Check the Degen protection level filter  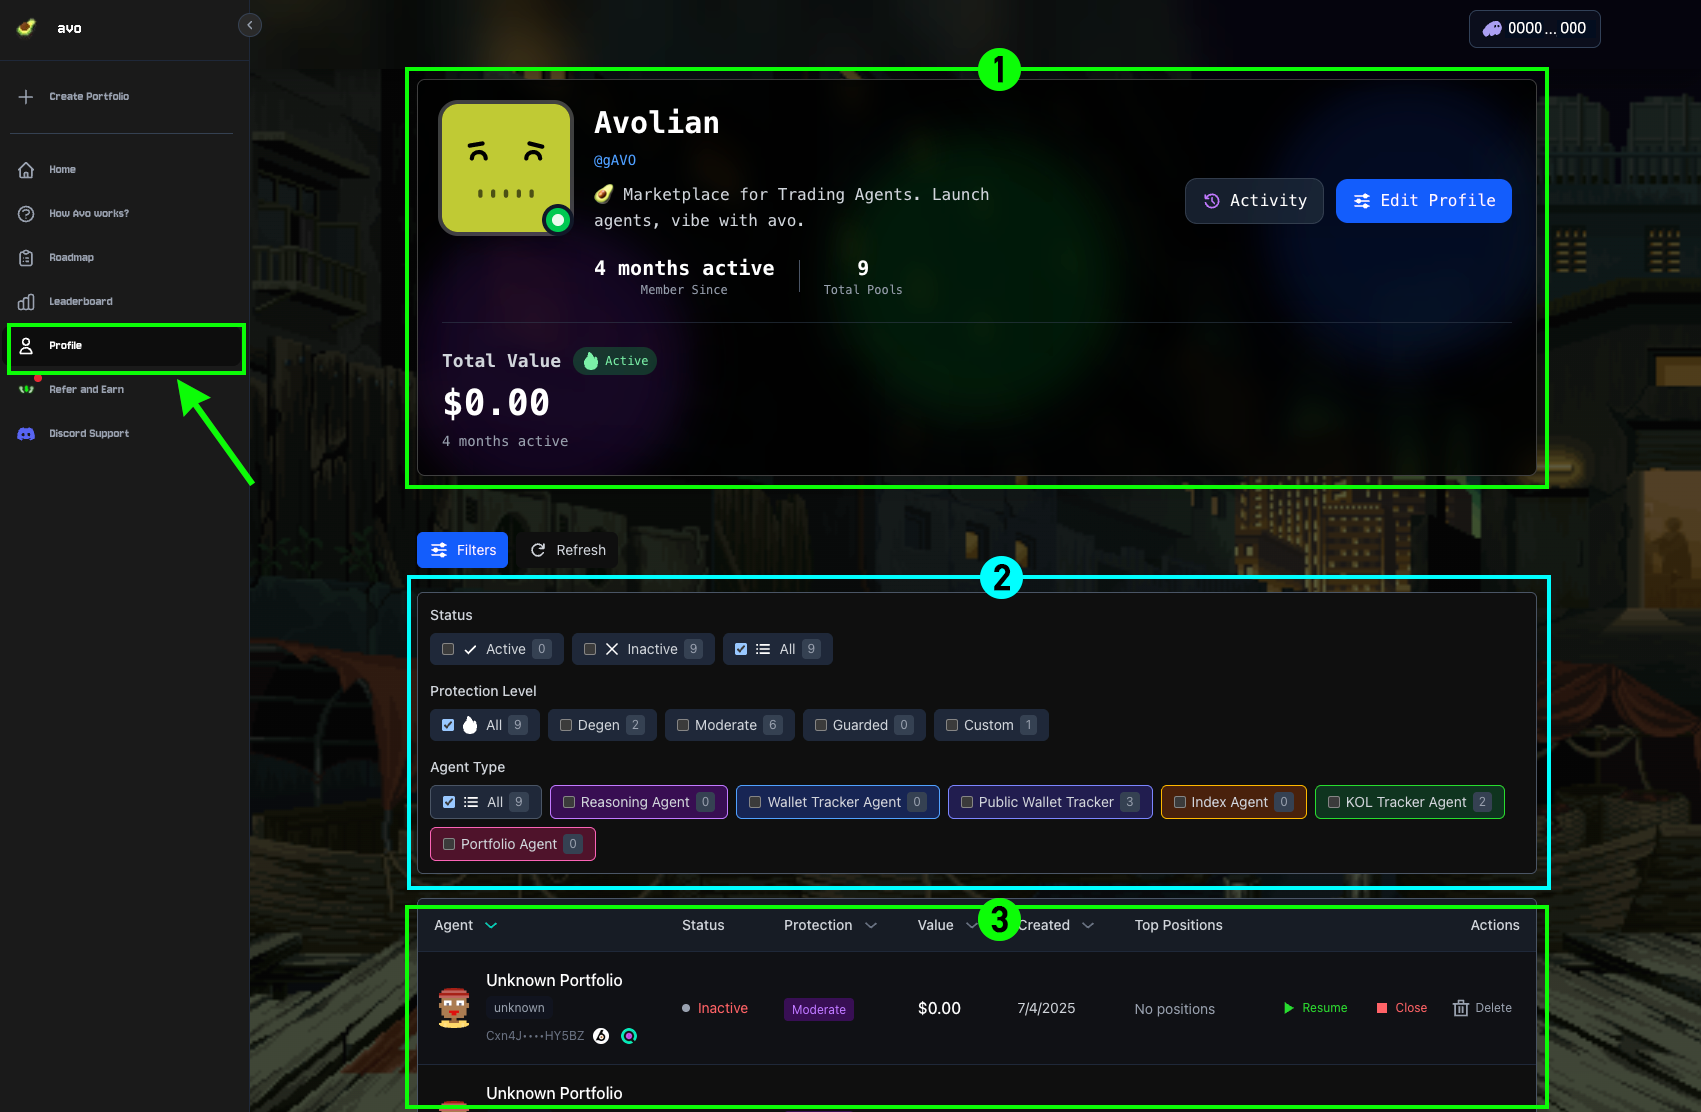tap(566, 725)
